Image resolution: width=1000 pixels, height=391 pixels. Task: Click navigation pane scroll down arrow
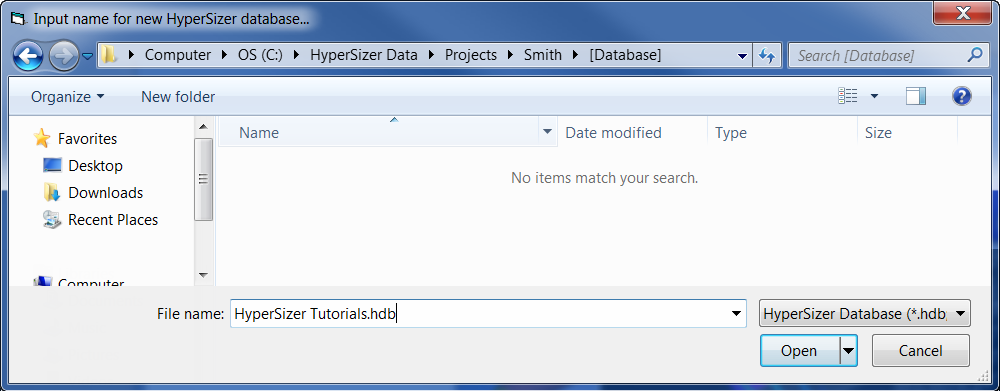[x=203, y=276]
